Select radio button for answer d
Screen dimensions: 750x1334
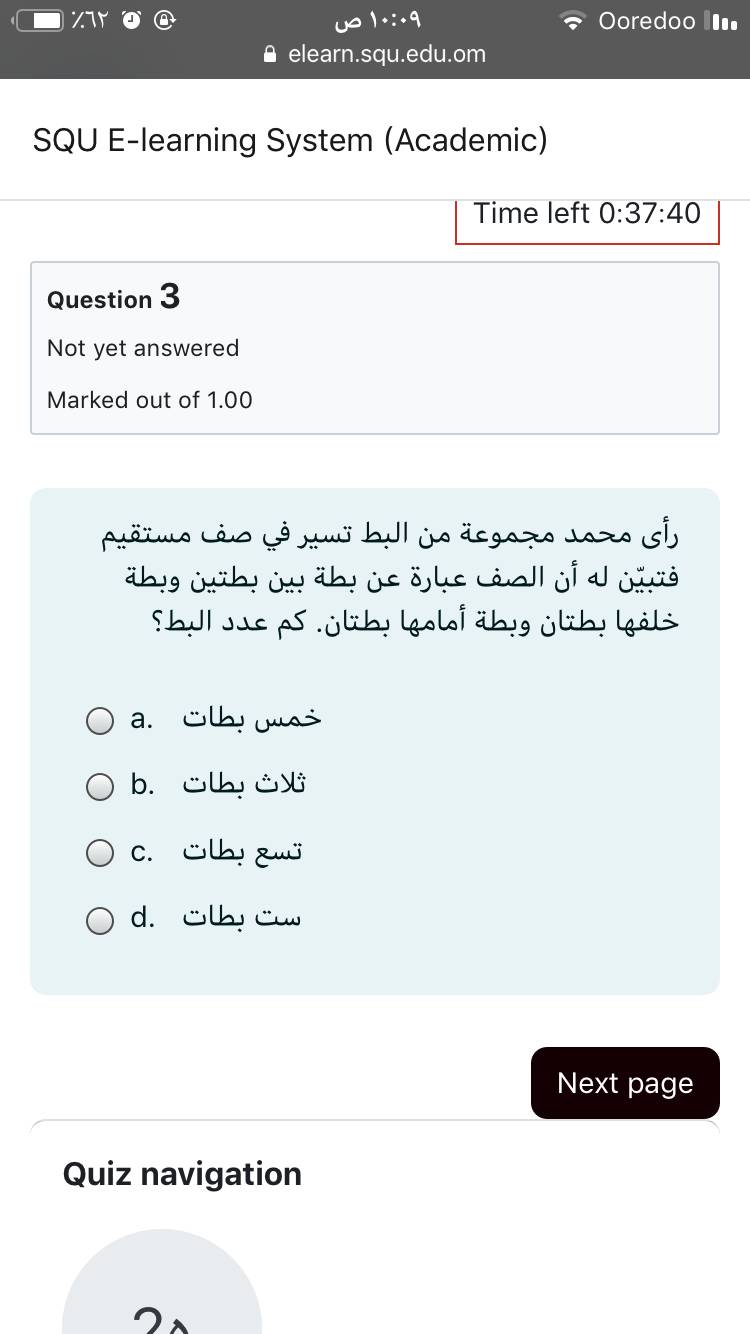100,919
